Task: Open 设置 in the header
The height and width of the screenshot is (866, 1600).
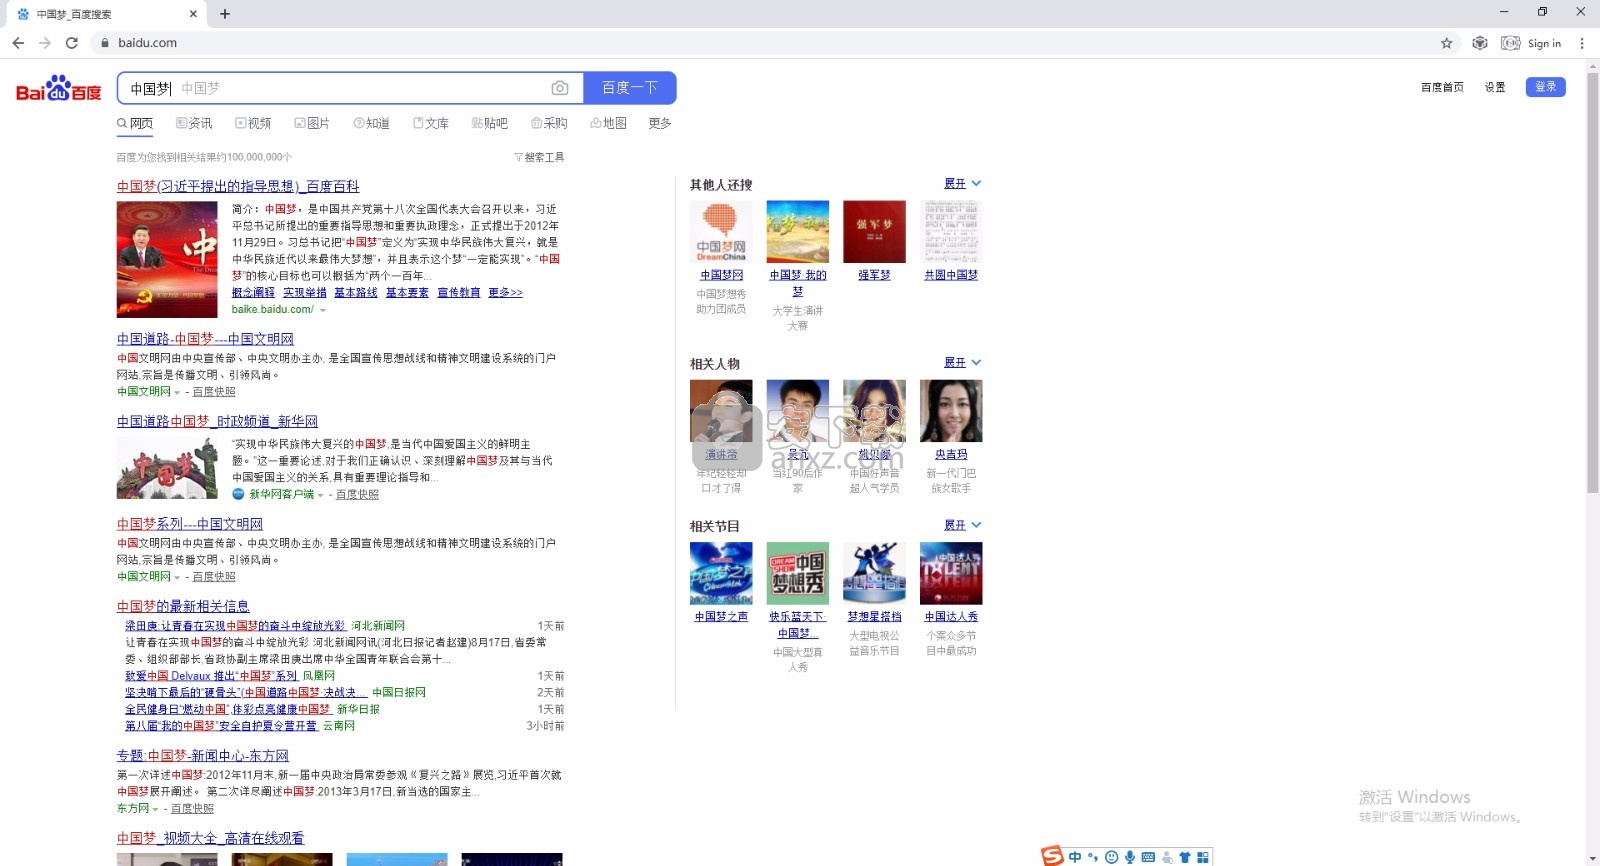Action: [1495, 87]
